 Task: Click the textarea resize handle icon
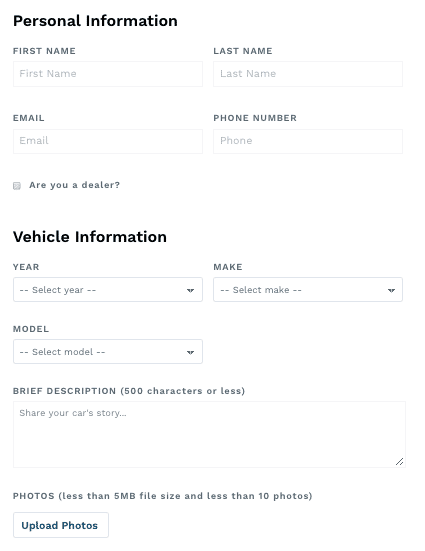(399, 461)
